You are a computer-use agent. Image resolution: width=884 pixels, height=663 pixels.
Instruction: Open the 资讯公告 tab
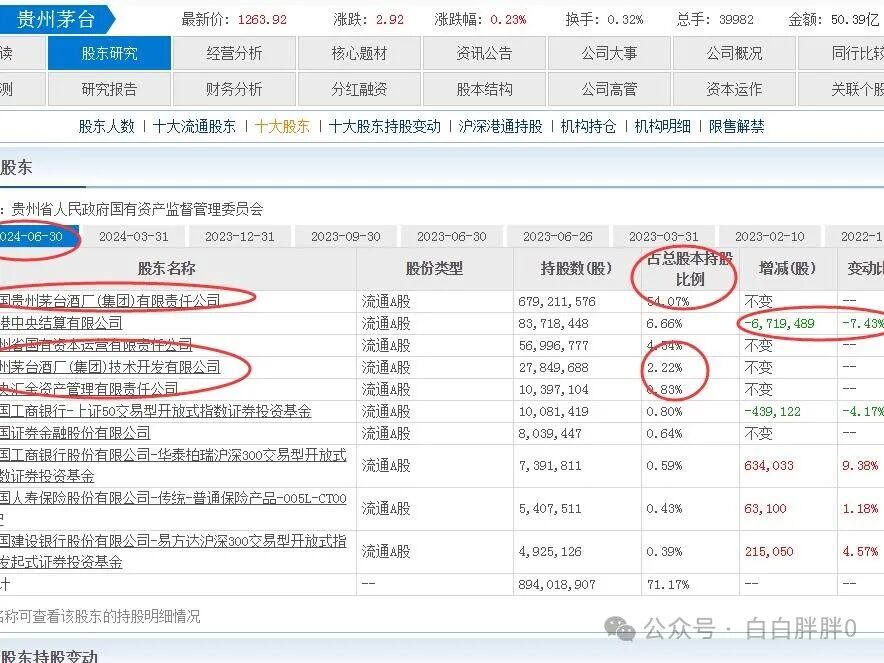point(484,54)
